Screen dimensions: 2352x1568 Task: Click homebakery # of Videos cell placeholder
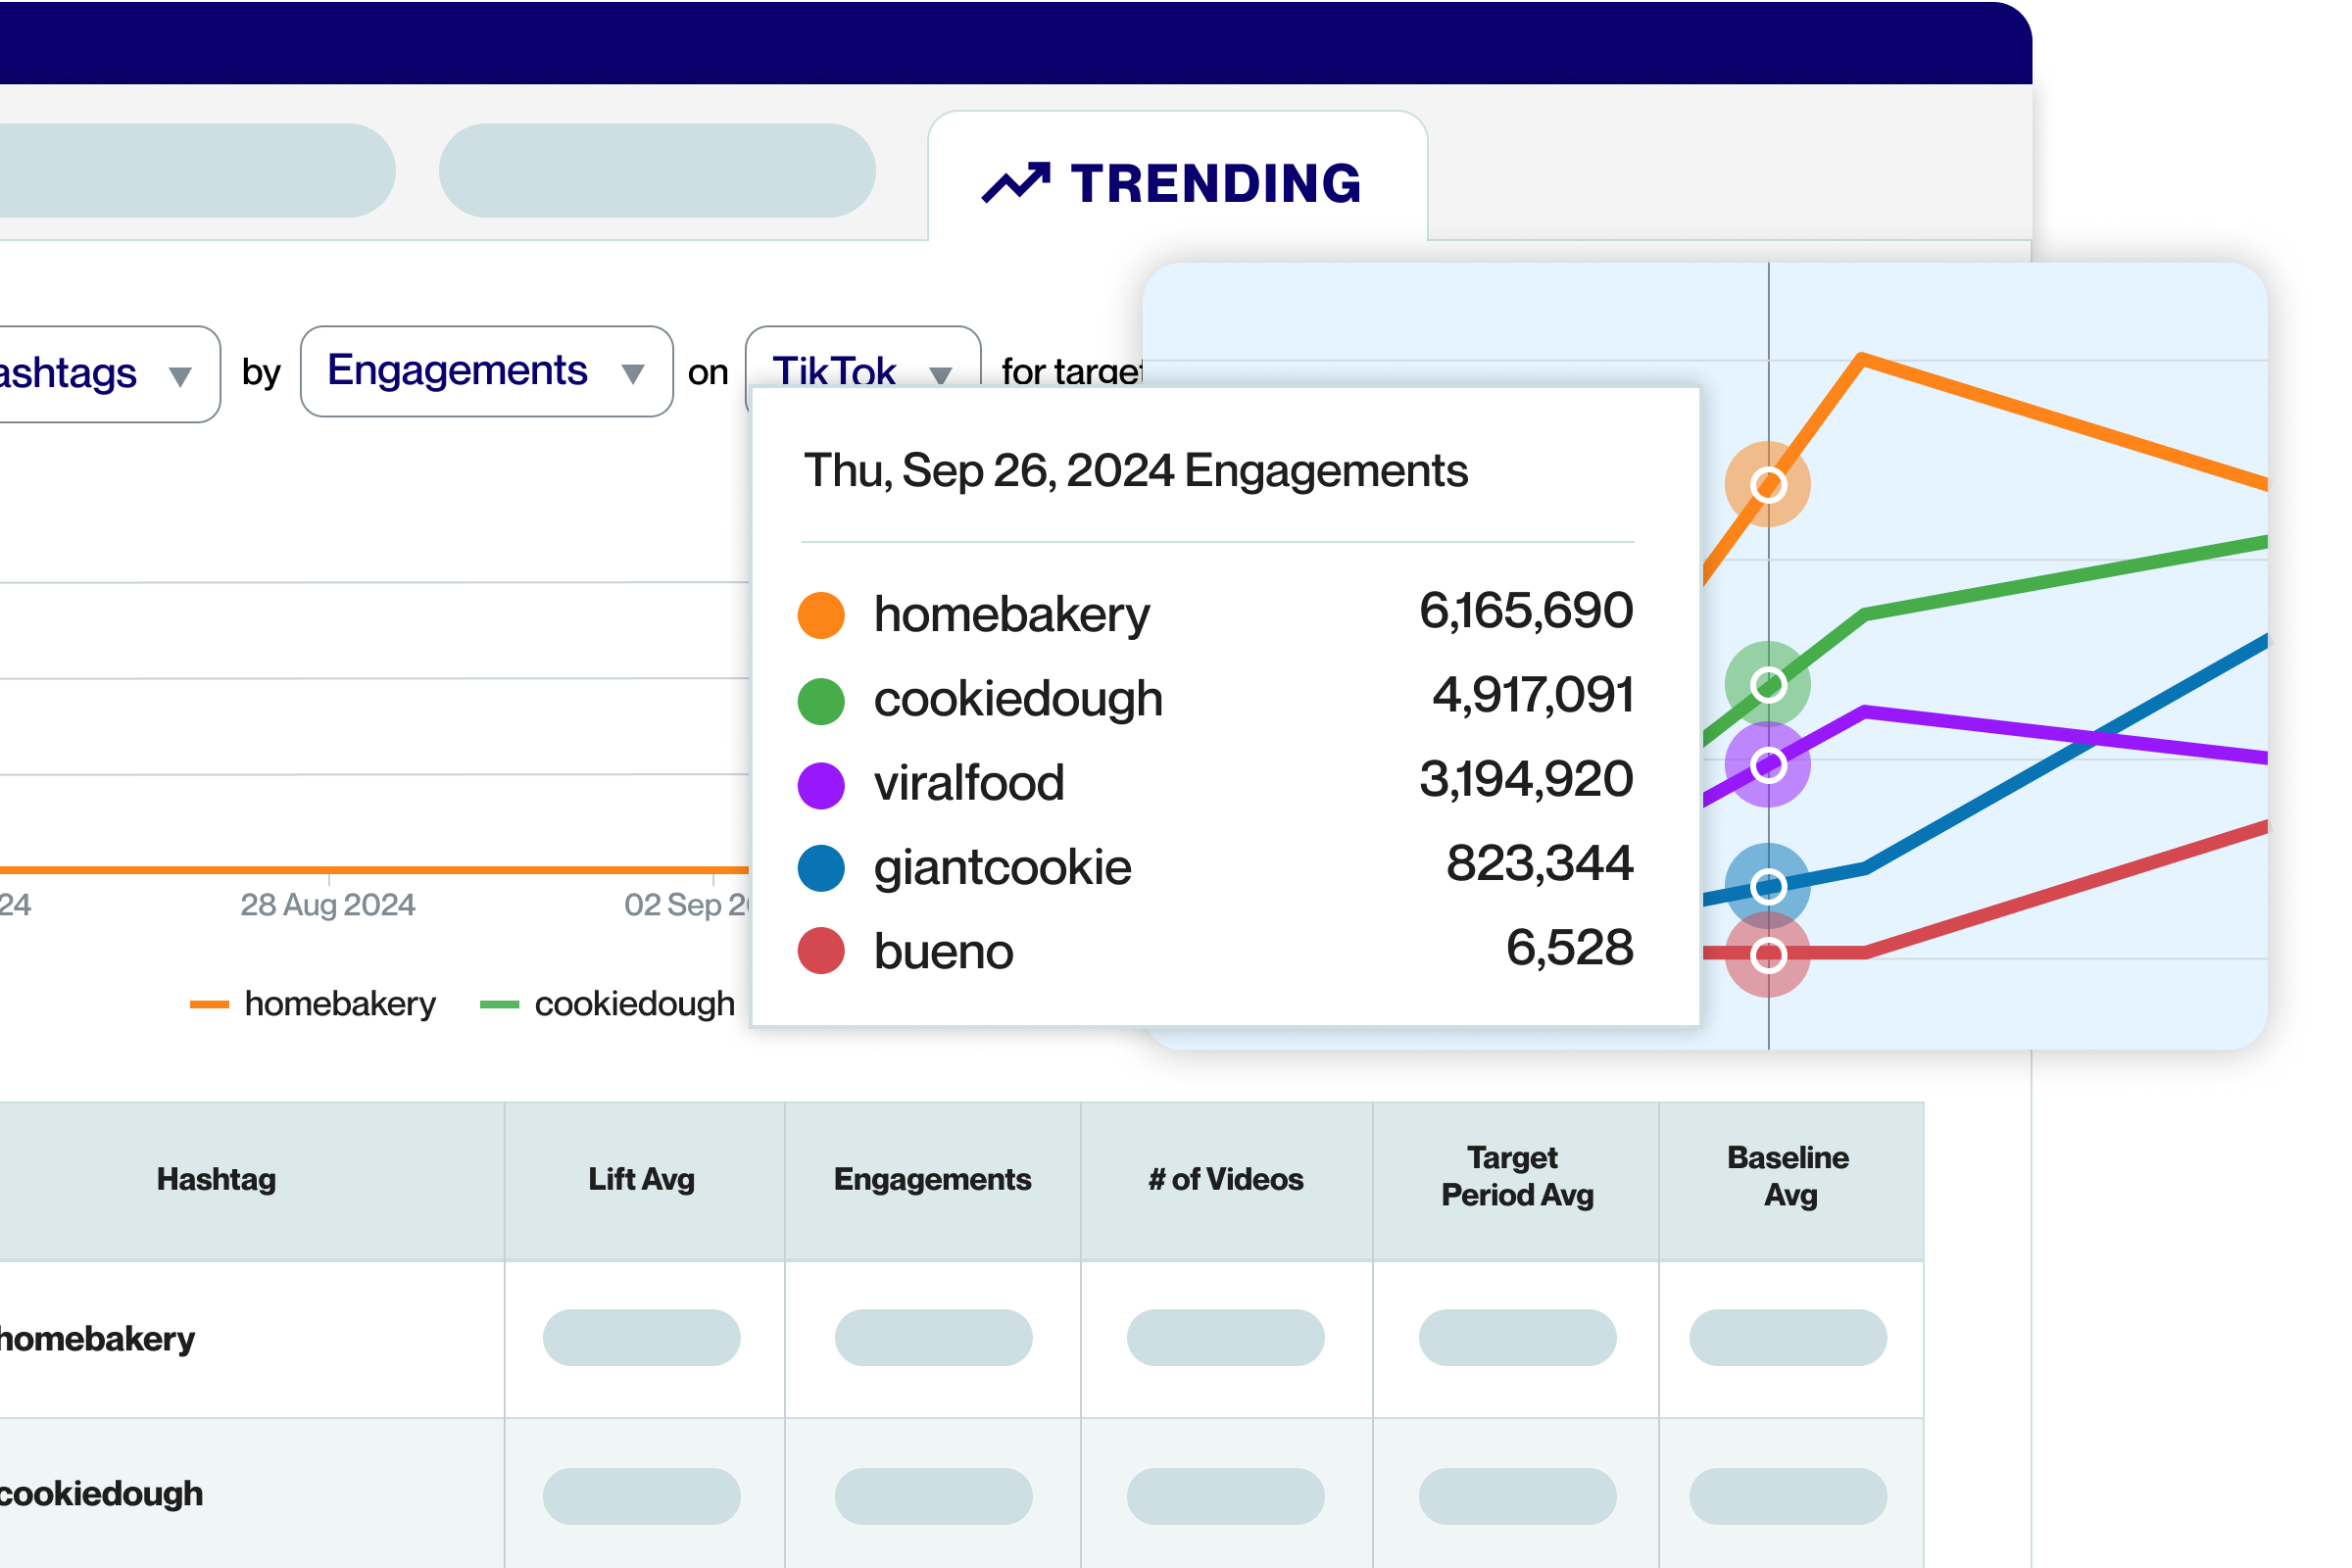pyautogui.click(x=1226, y=1338)
